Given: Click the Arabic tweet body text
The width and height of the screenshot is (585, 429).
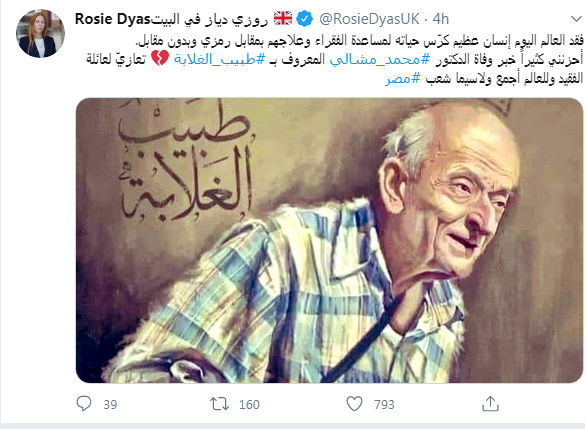Looking at the screenshot, I should tap(334, 59).
